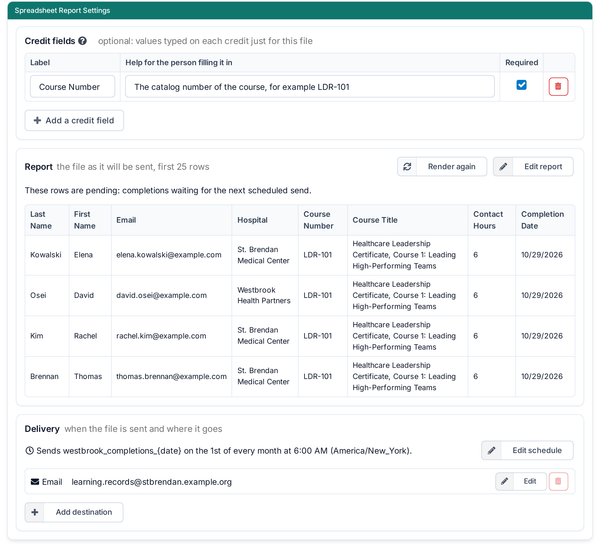Click the plus icon beside Add destination

pyautogui.click(x=35, y=512)
